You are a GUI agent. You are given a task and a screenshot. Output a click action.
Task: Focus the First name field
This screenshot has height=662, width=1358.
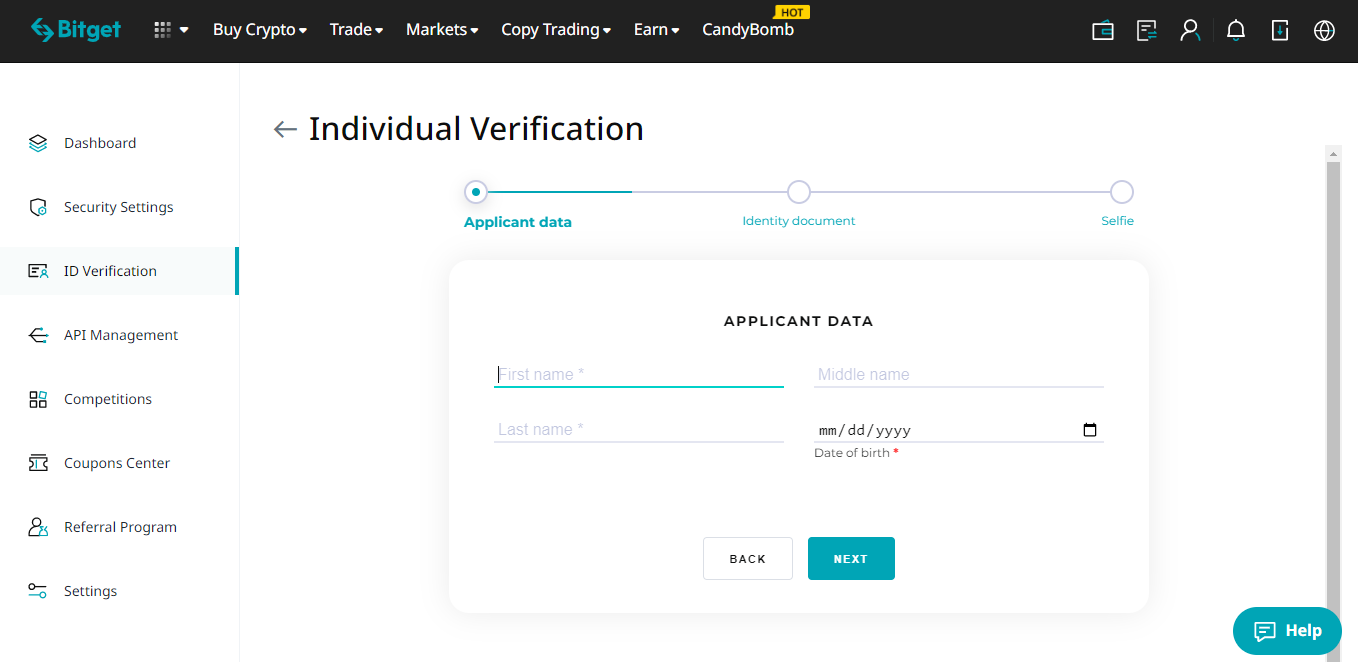[639, 374]
